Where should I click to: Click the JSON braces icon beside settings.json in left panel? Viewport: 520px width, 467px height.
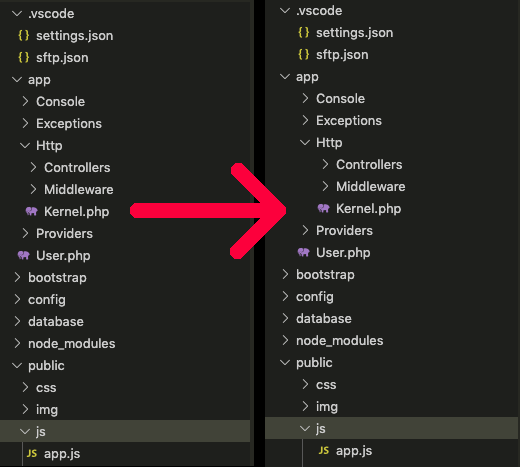click(x=24, y=35)
